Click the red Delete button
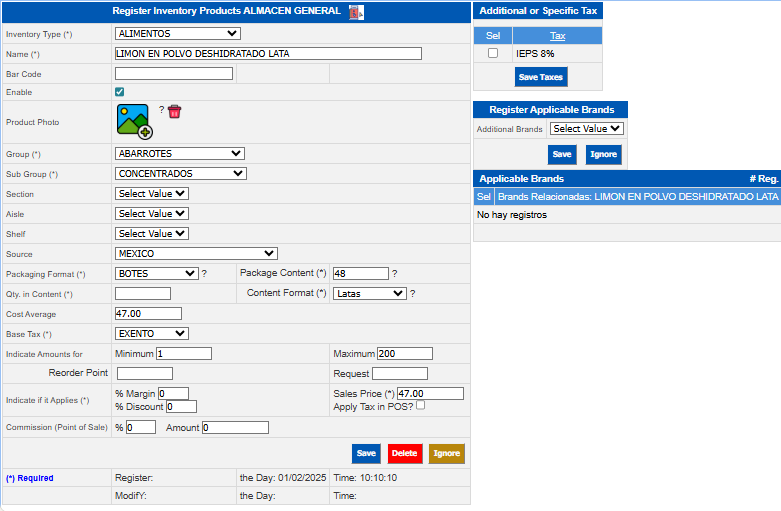The height and width of the screenshot is (511, 781). coord(405,454)
